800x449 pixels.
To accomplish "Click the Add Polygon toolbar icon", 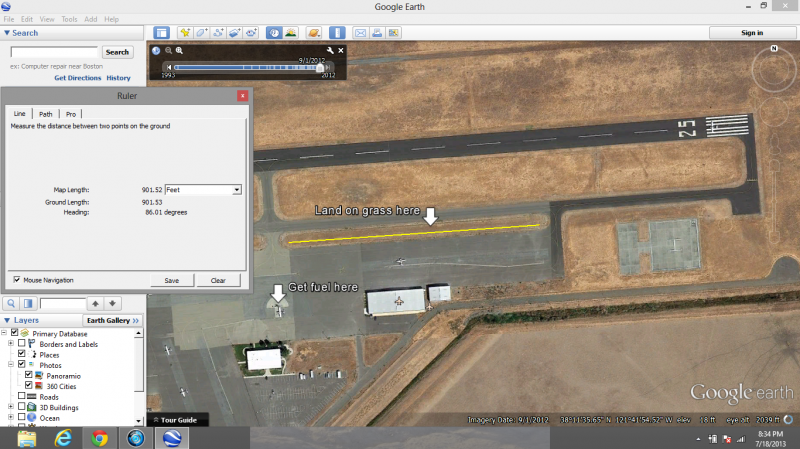I will [201, 33].
